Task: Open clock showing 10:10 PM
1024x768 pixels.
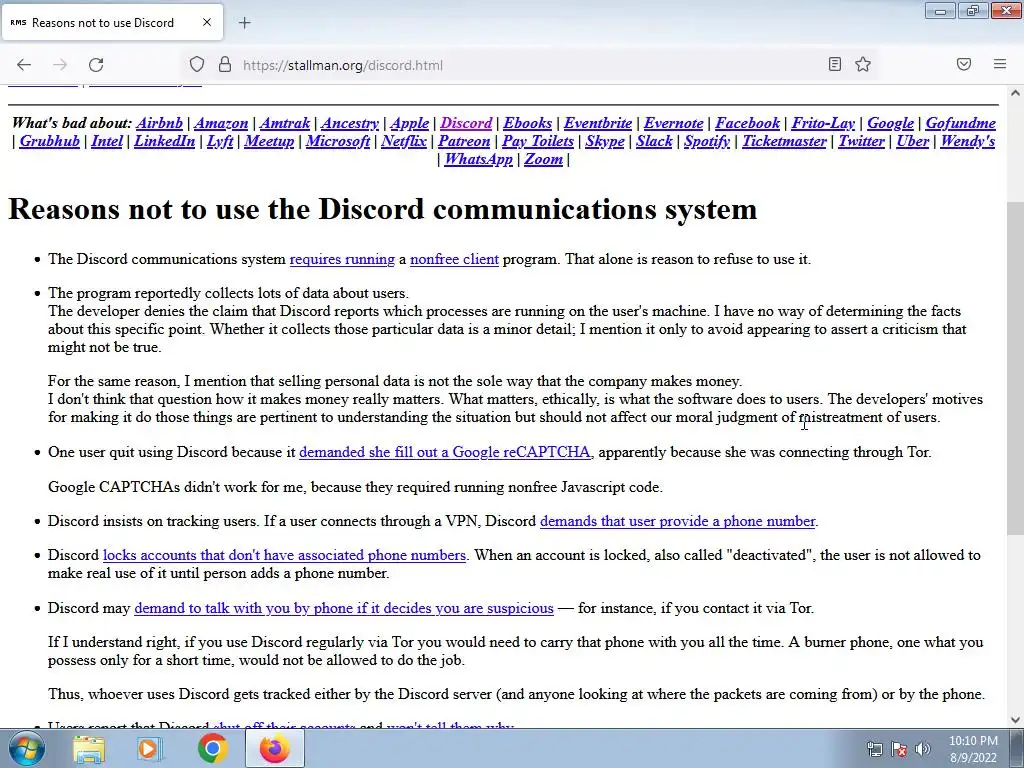Action: 973,749
